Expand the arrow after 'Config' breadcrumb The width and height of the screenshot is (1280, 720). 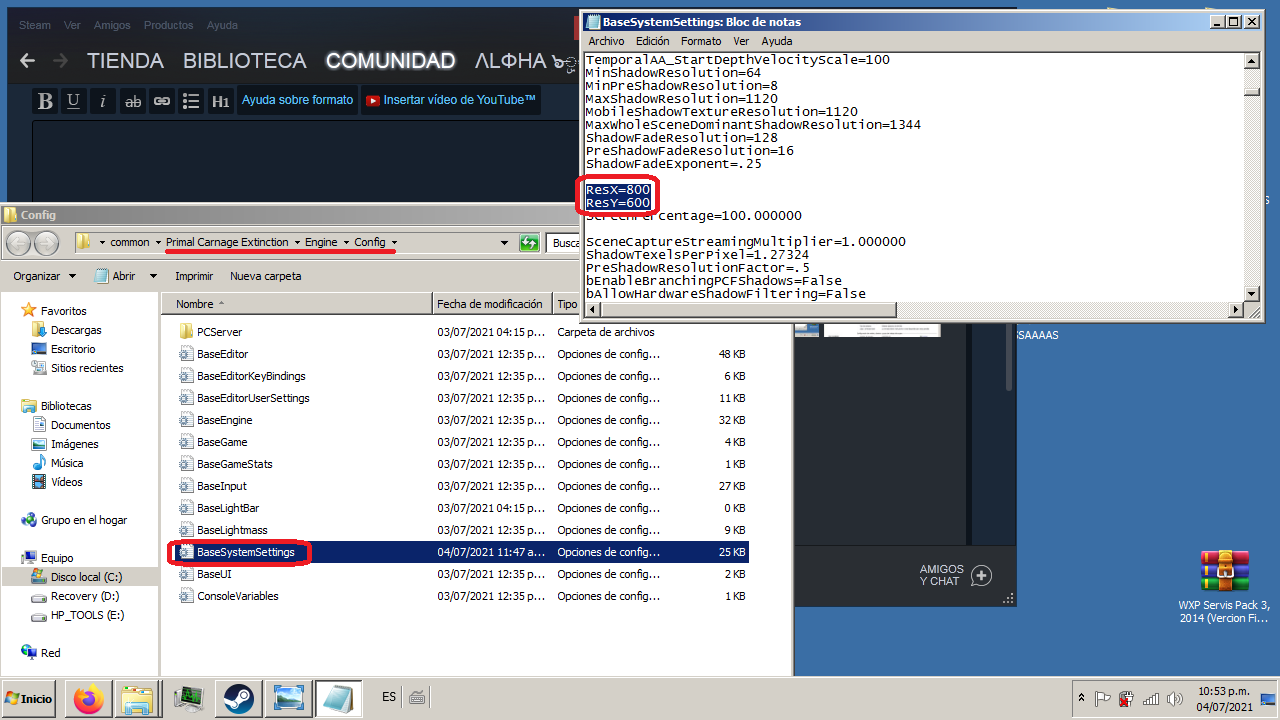[x=394, y=242]
